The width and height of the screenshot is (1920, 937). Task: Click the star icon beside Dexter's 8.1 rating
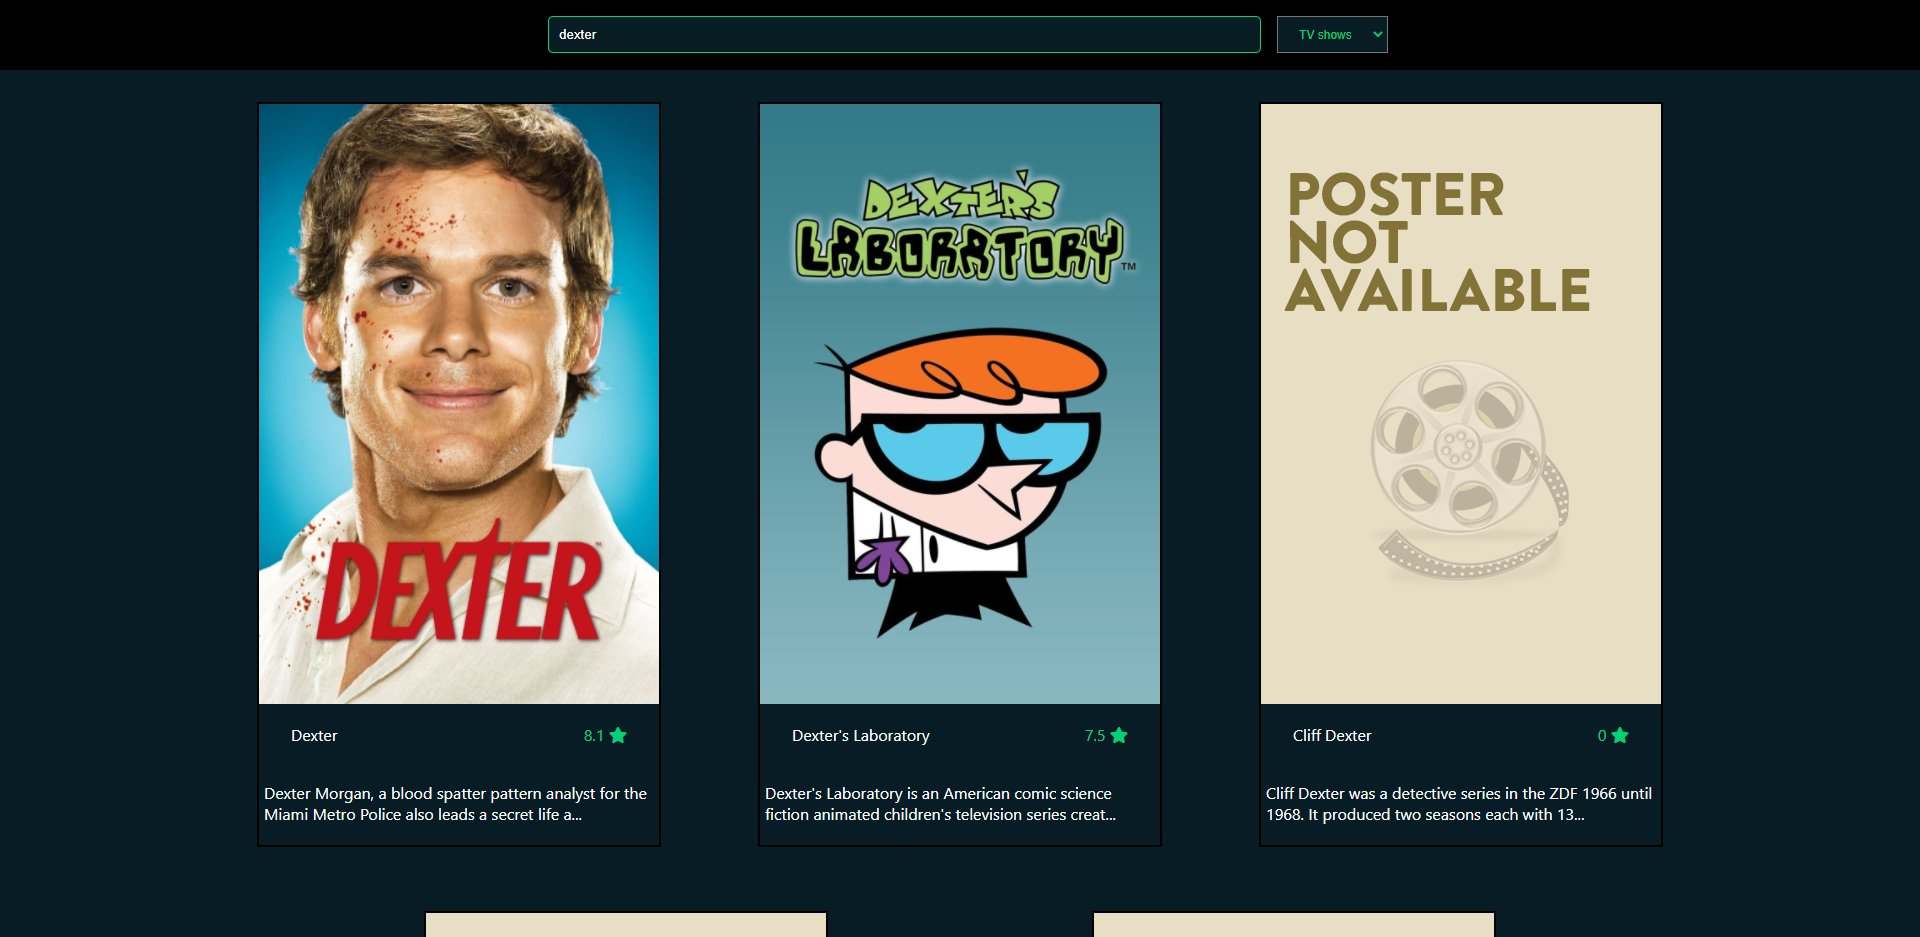point(618,735)
